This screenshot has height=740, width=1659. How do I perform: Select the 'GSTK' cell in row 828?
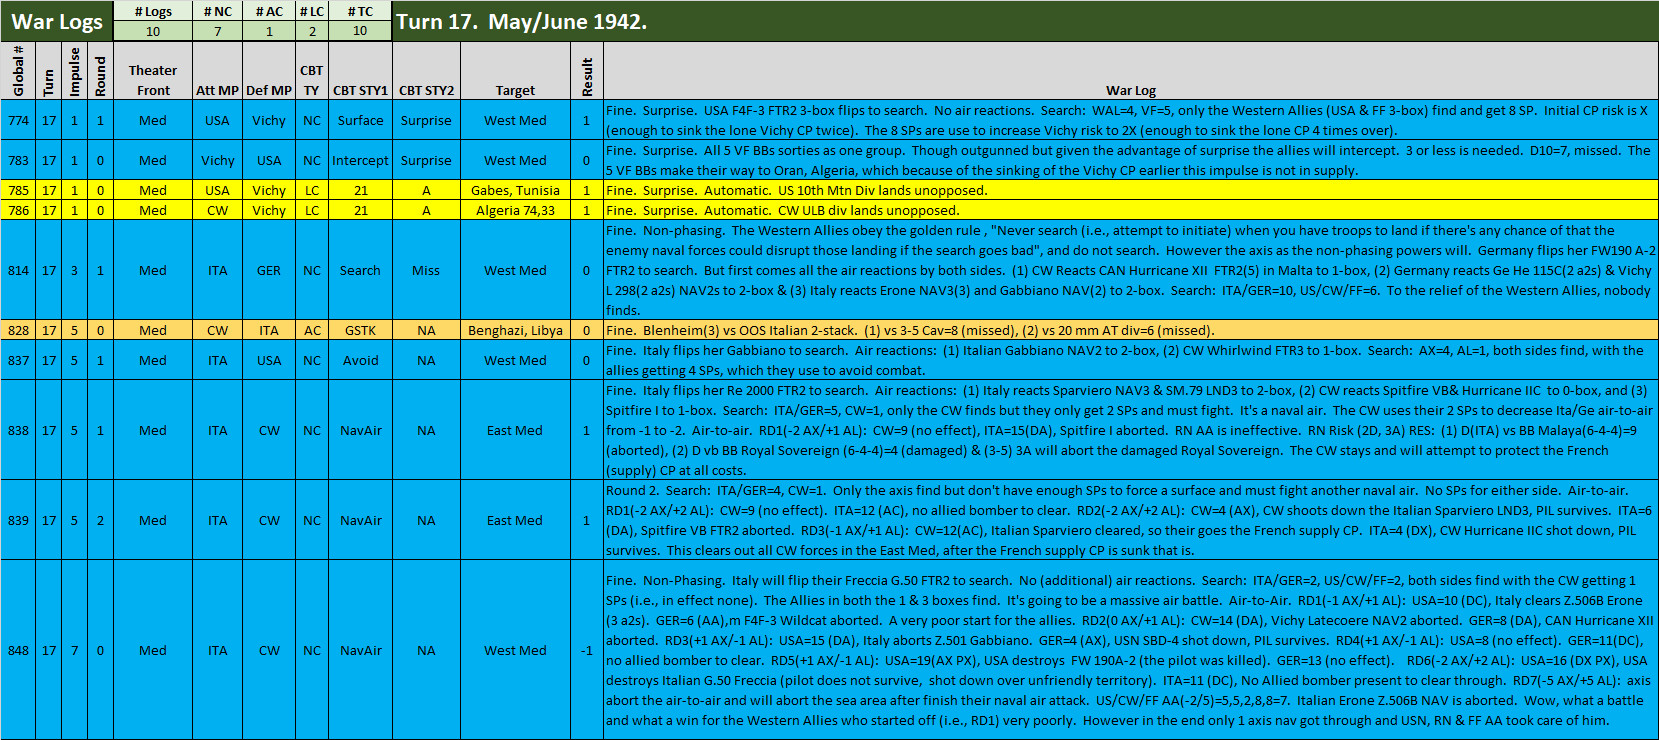pyautogui.click(x=360, y=330)
